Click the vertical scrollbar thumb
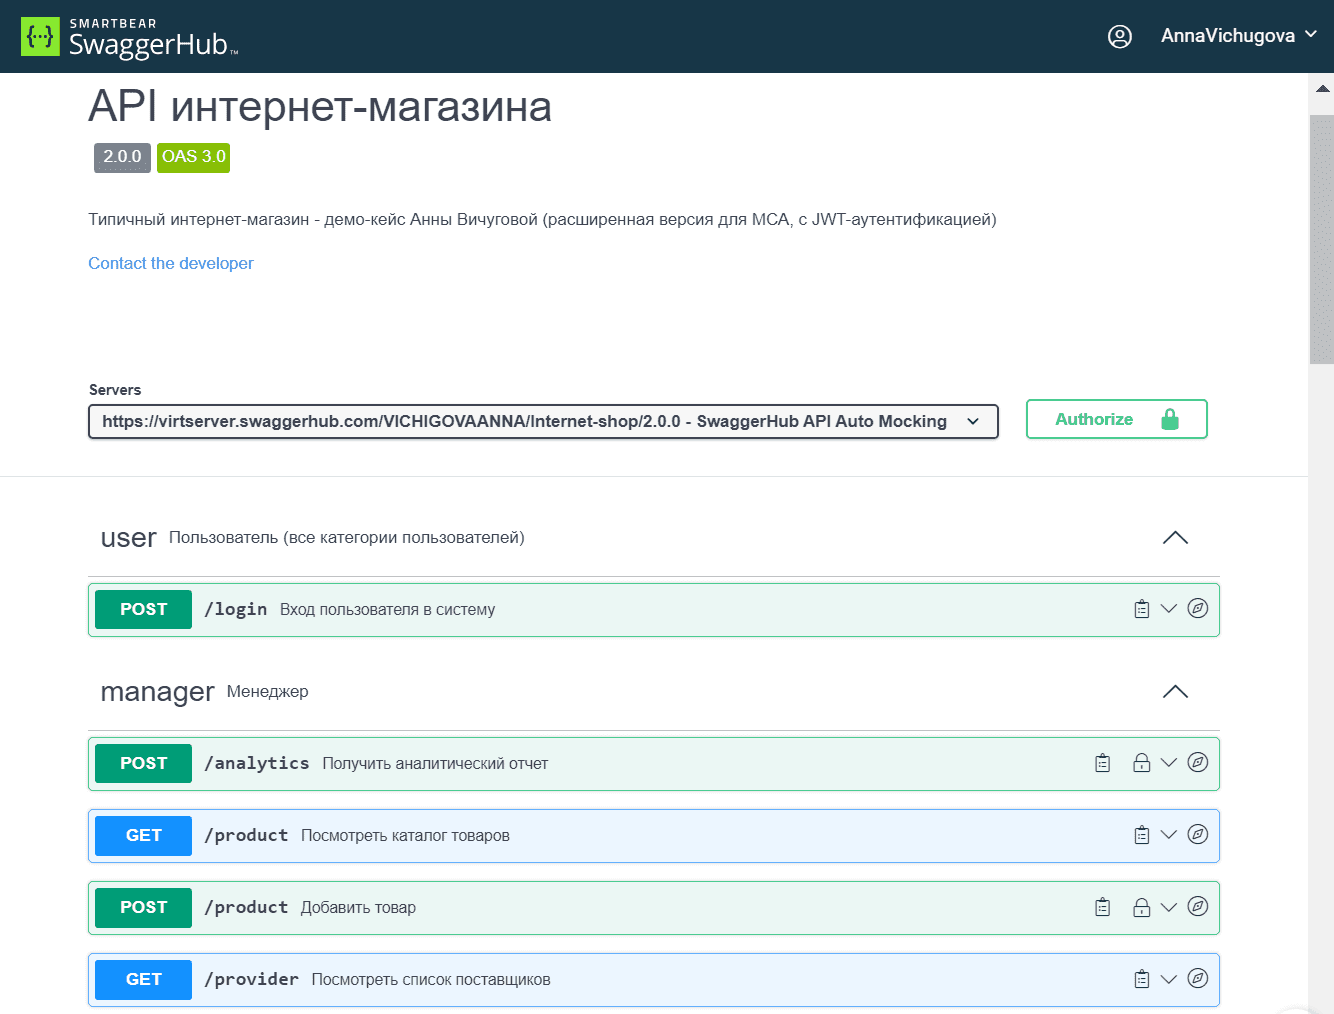1334x1014 pixels. click(1322, 240)
